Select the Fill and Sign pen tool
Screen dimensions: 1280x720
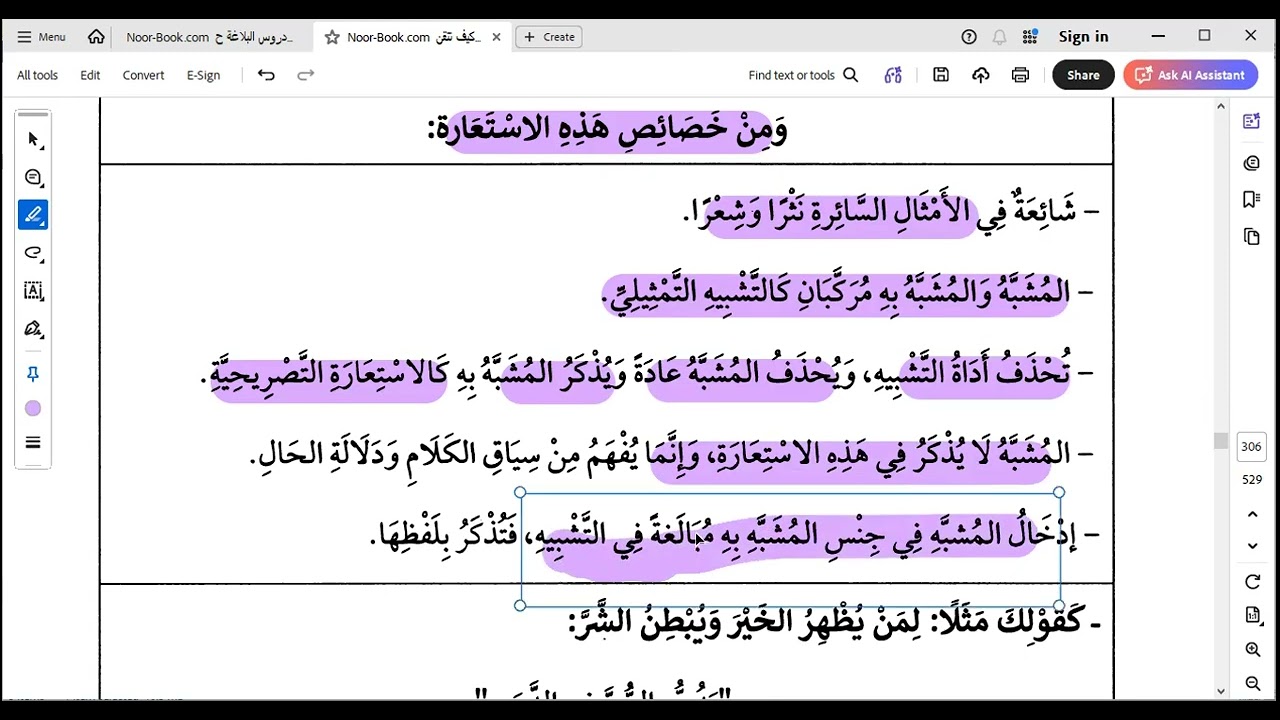(33, 329)
